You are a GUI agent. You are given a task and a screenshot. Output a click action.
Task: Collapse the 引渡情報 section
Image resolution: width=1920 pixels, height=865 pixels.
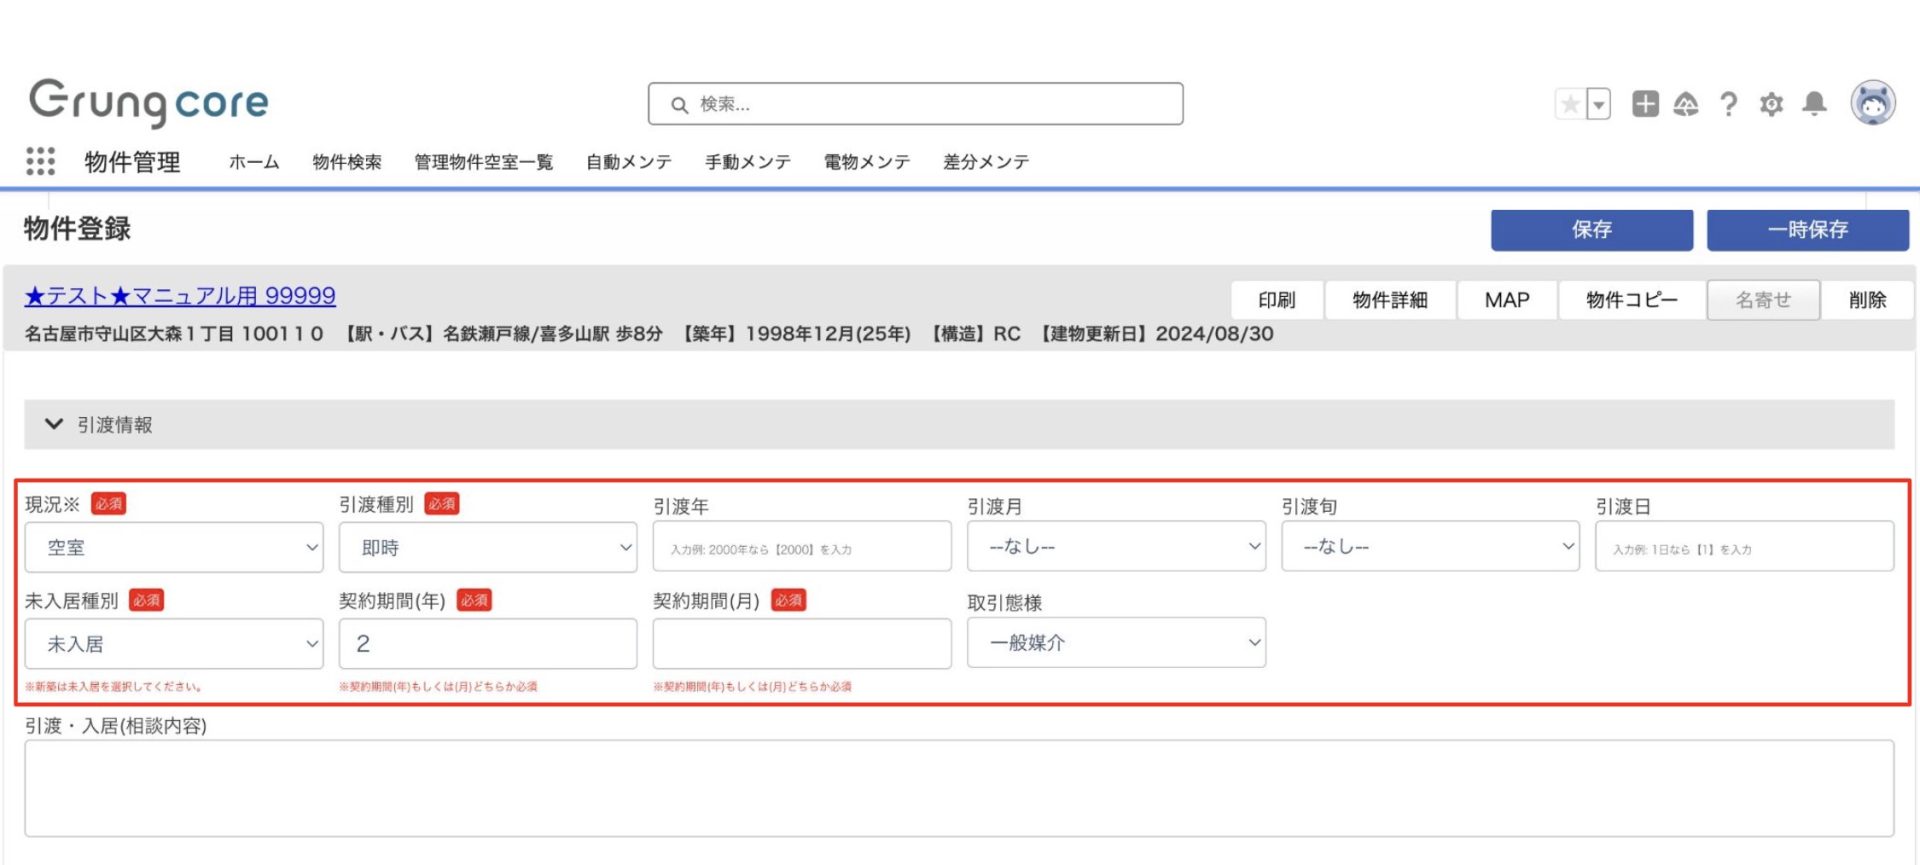click(54, 424)
